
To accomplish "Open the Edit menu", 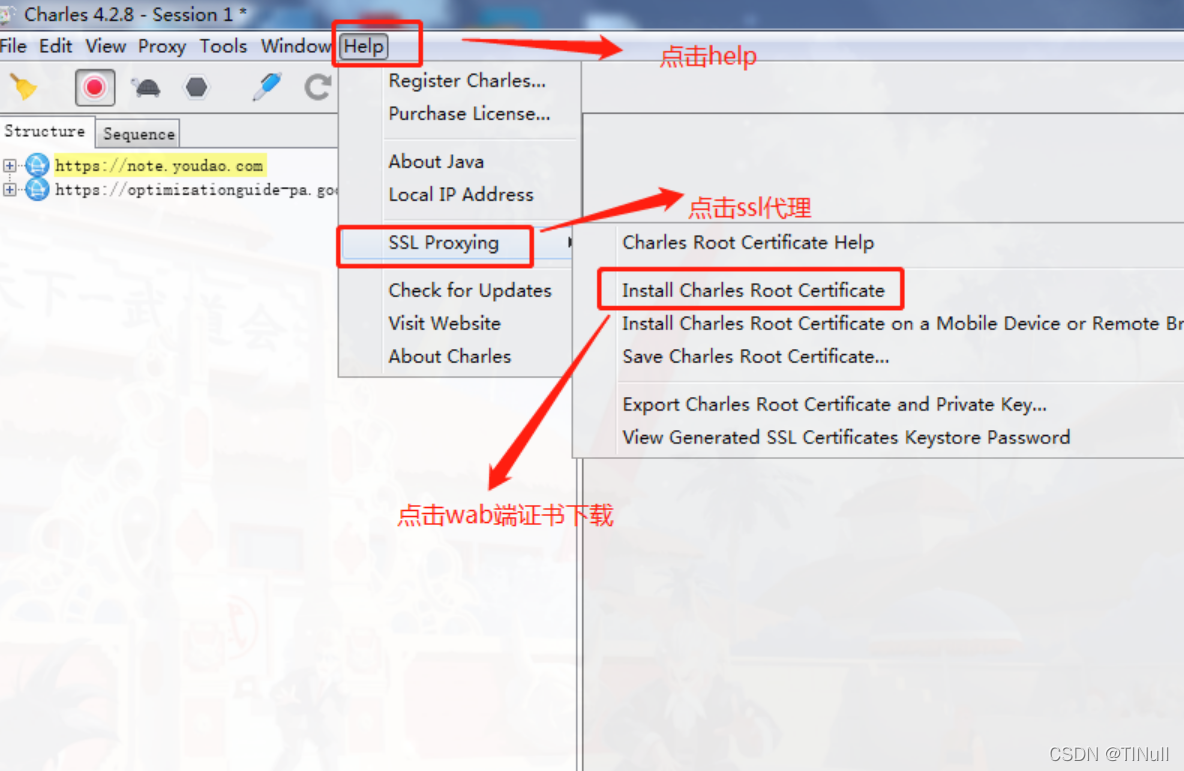I will (x=55, y=46).
